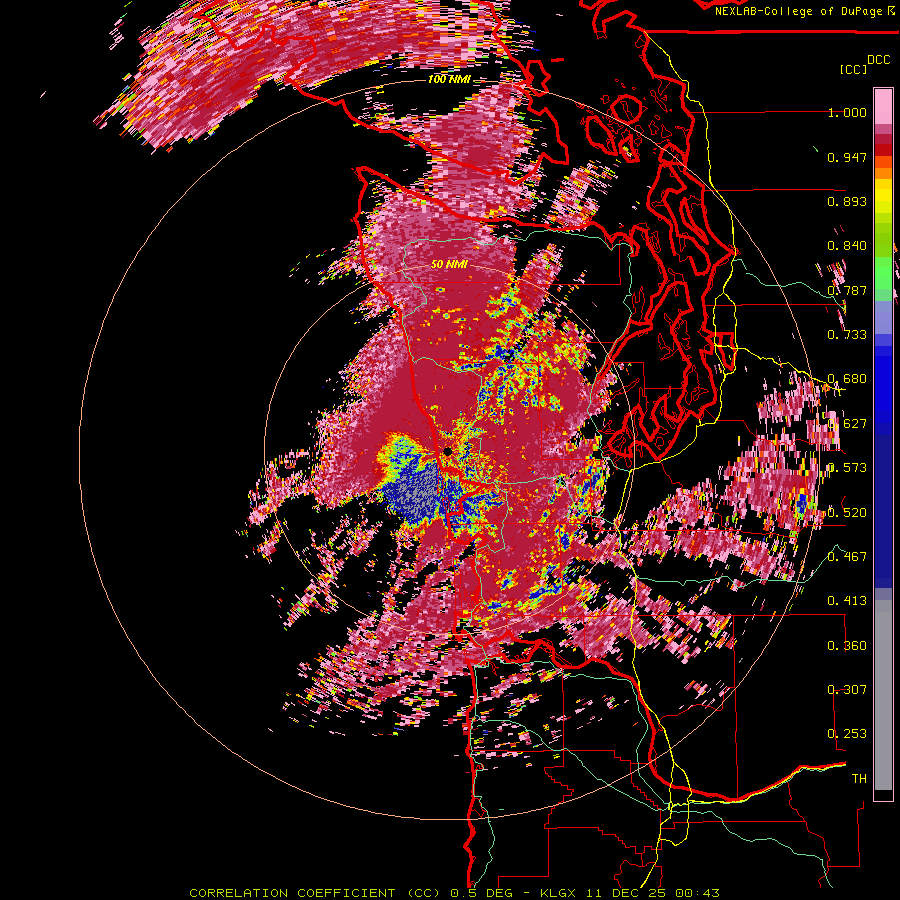Select the 0.467 scale value
This screenshot has width=900, height=900.
pyautogui.click(x=847, y=557)
